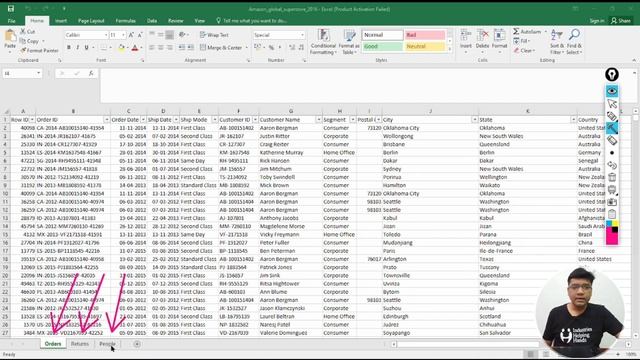Switch to the View tab
This screenshot has height=360, width=640.
coord(200,21)
